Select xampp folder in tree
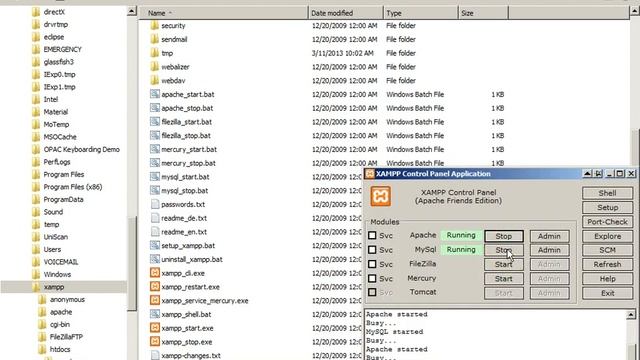640x360 pixels. pos(54,287)
